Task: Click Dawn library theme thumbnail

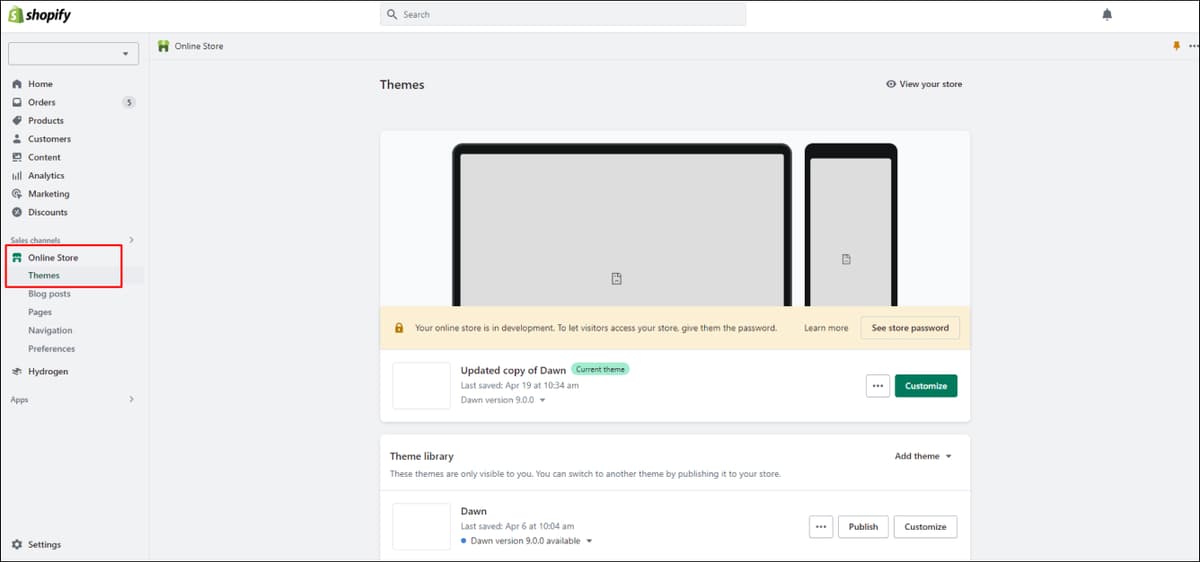Action: click(x=421, y=527)
